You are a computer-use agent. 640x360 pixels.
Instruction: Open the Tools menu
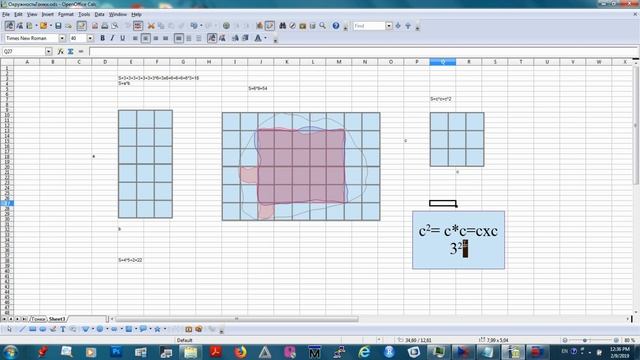click(x=84, y=14)
